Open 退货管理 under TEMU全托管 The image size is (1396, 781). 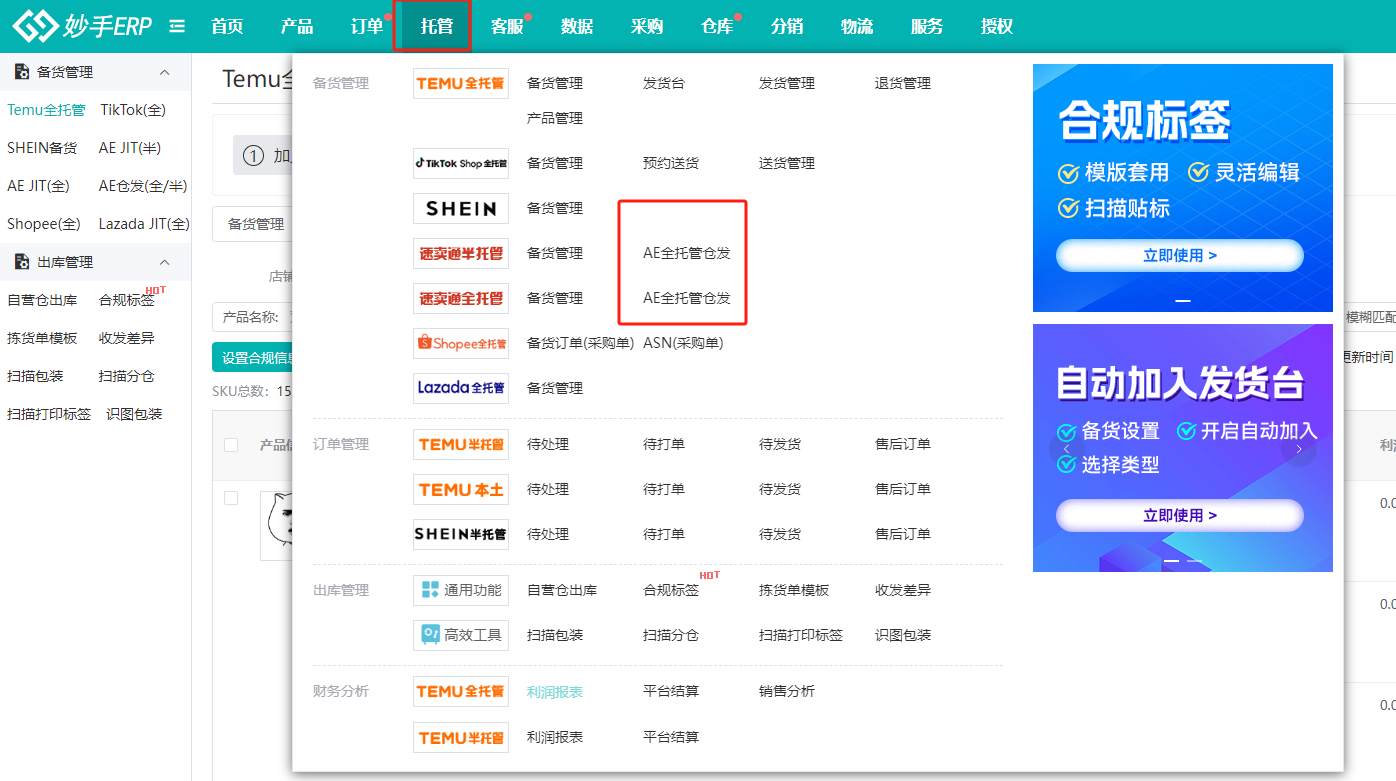click(x=903, y=83)
